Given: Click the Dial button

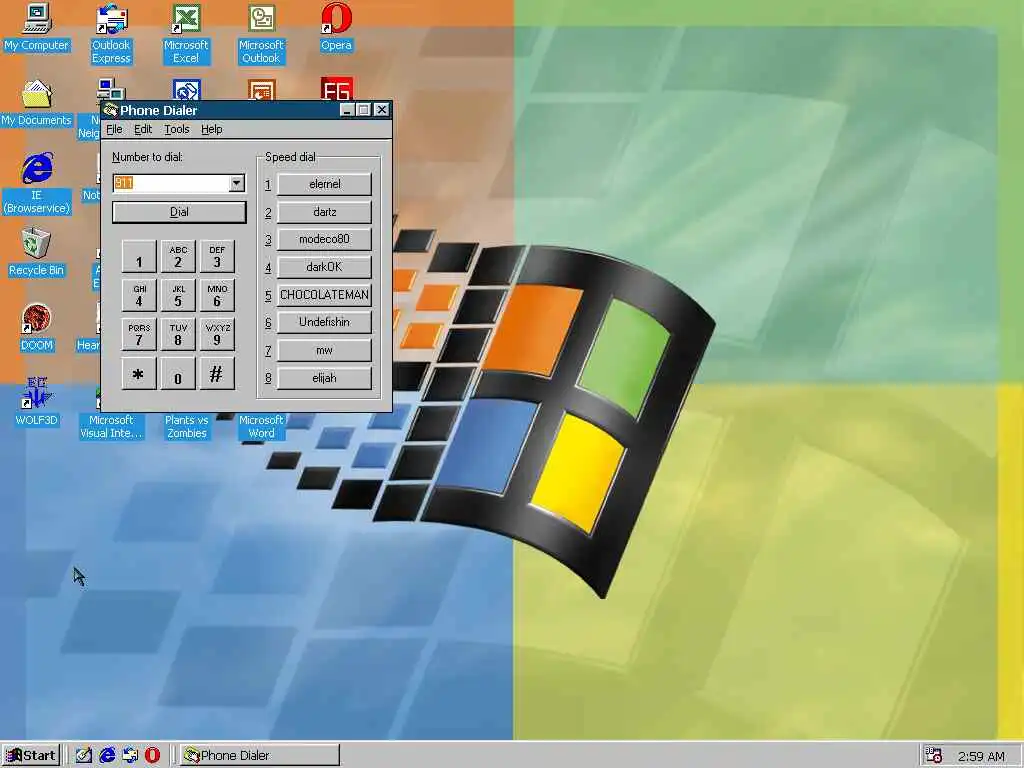Looking at the screenshot, I should click(x=179, y=212).
